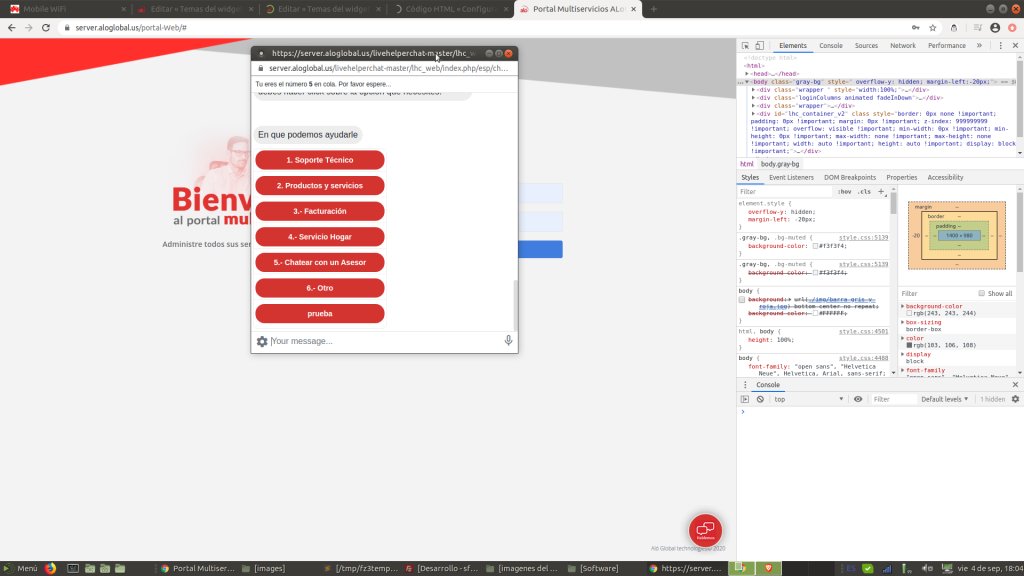
Task: Open the DOM Breakpoints pane tab
Action: pyautogui.click(x=850, y=178)
